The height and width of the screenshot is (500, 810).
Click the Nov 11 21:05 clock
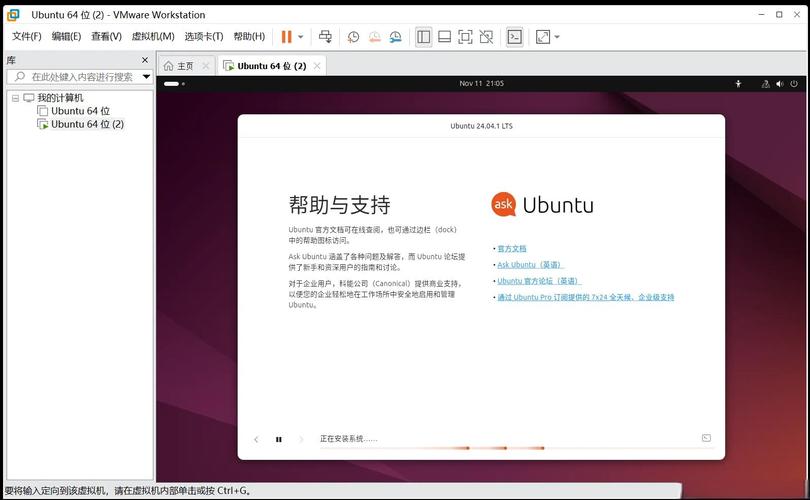click(481, 83)
